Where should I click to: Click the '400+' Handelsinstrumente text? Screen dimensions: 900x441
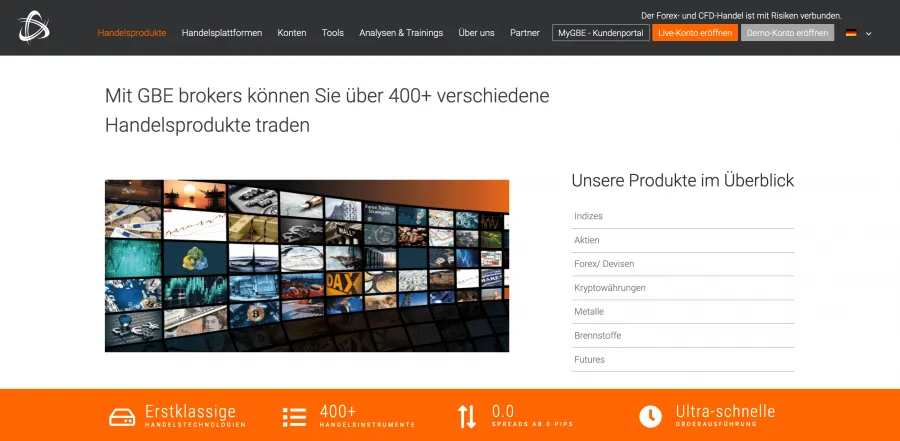pyautogui.click(x=367, y=416)
